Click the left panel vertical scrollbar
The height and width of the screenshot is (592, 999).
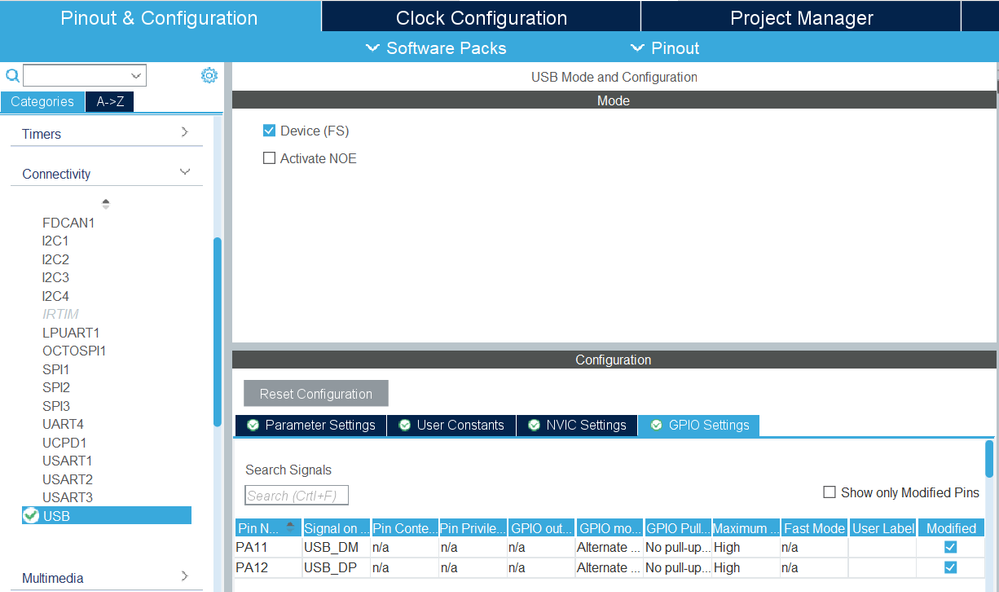[217, 331]
